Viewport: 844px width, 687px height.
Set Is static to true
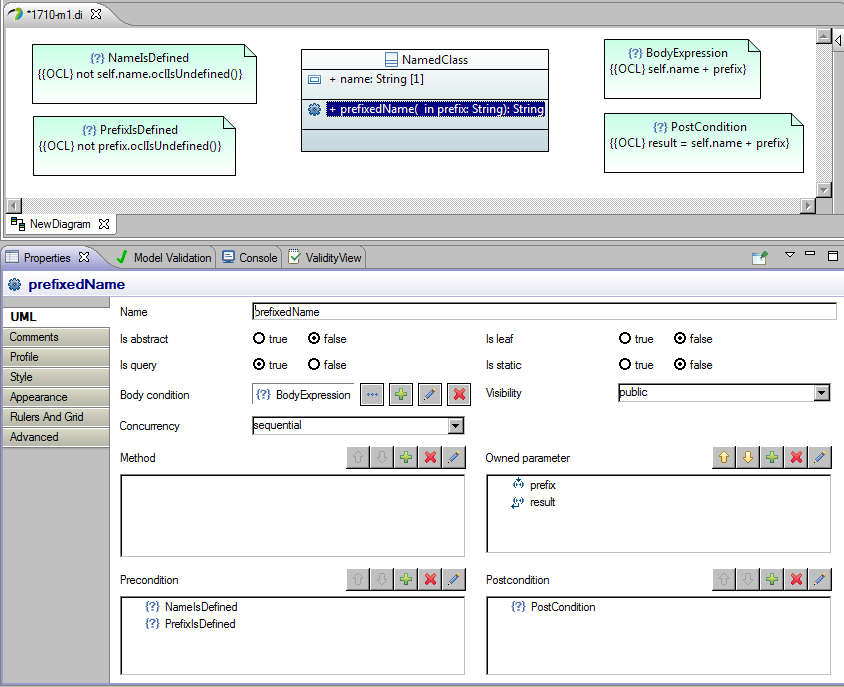[x=625, y=364]
